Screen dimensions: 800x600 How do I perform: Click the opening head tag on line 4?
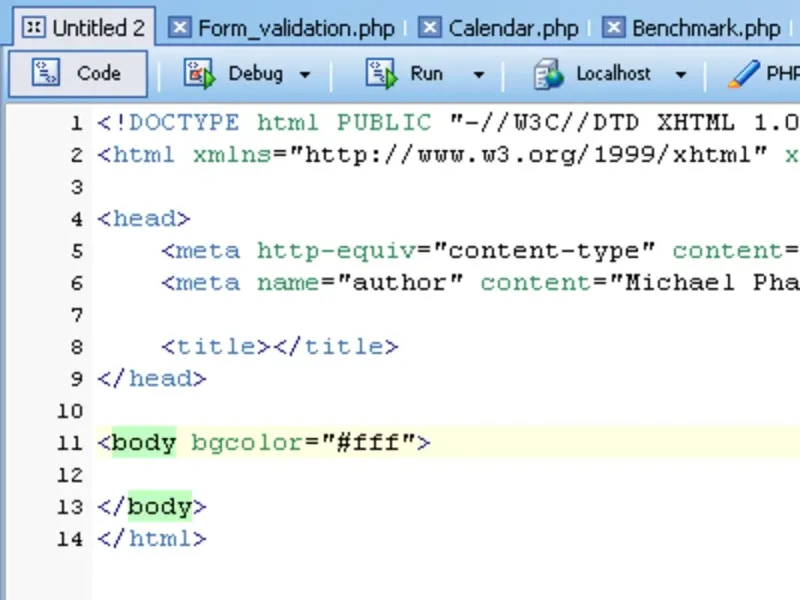coord(143,219)
